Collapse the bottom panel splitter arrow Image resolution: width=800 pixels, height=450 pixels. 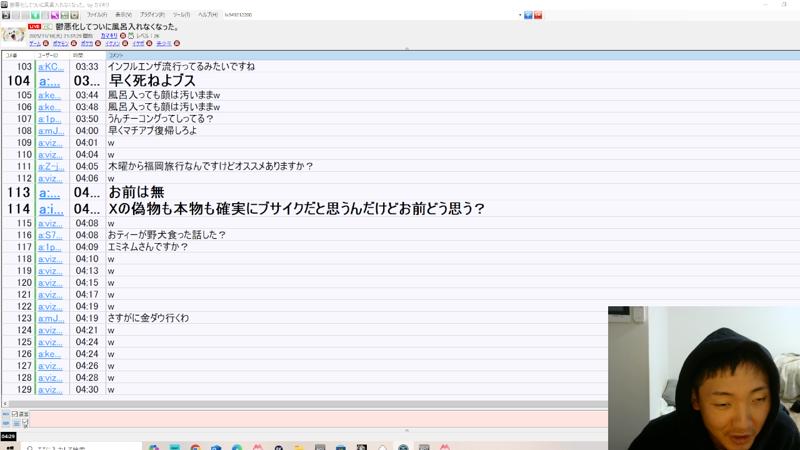click(x=407, y=430)
